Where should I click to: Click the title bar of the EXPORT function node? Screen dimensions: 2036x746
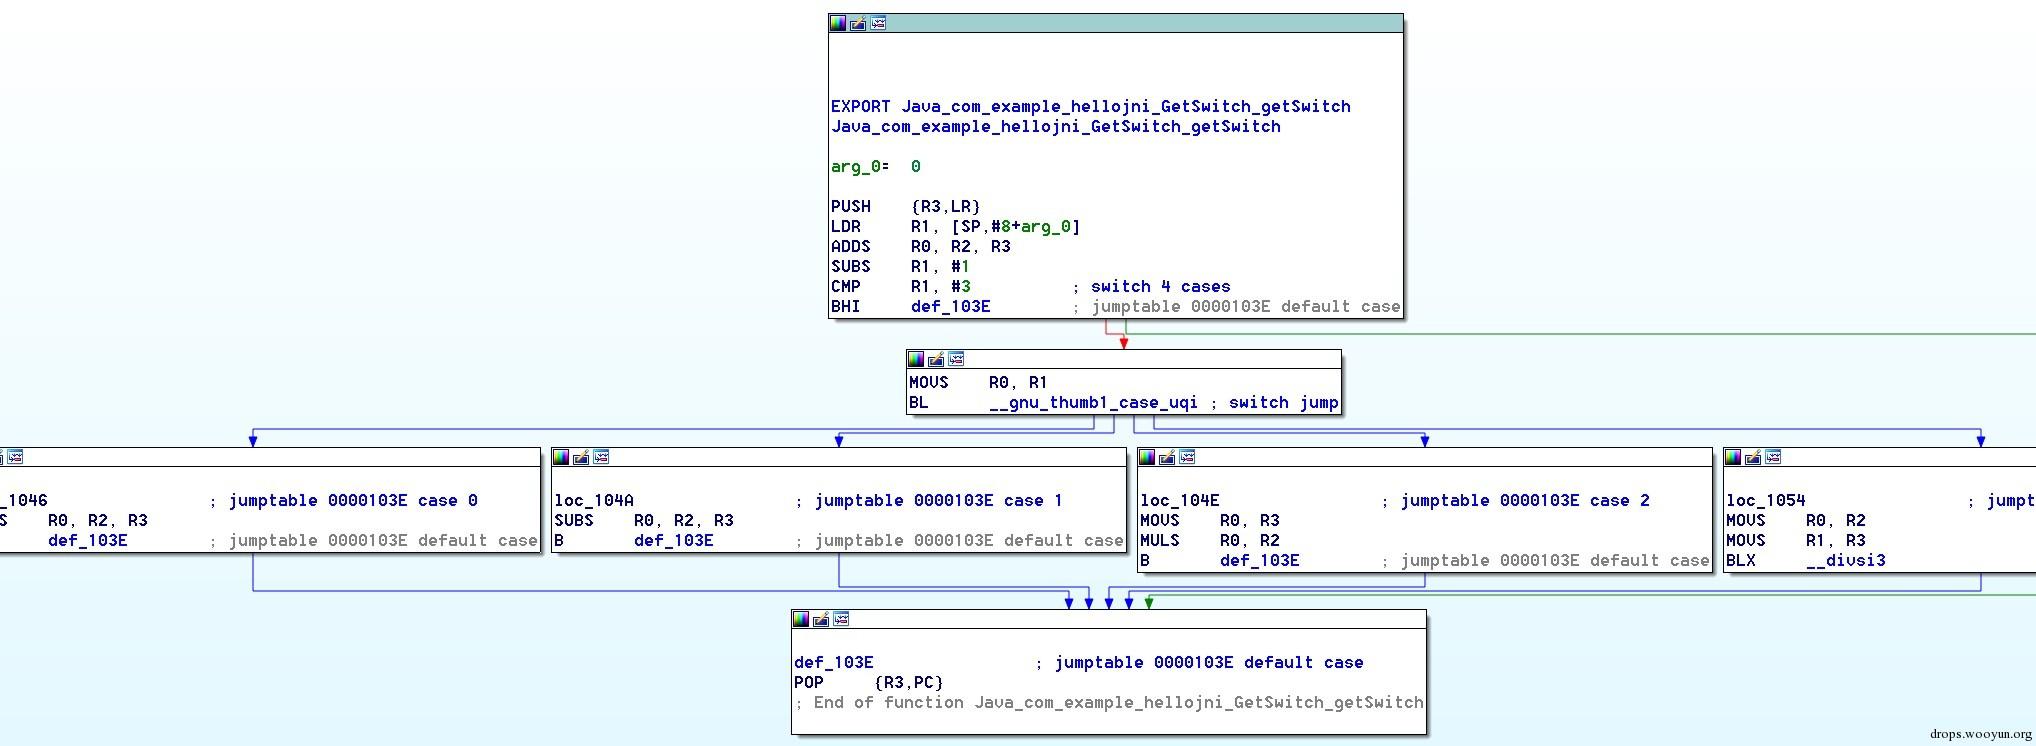1116,23
